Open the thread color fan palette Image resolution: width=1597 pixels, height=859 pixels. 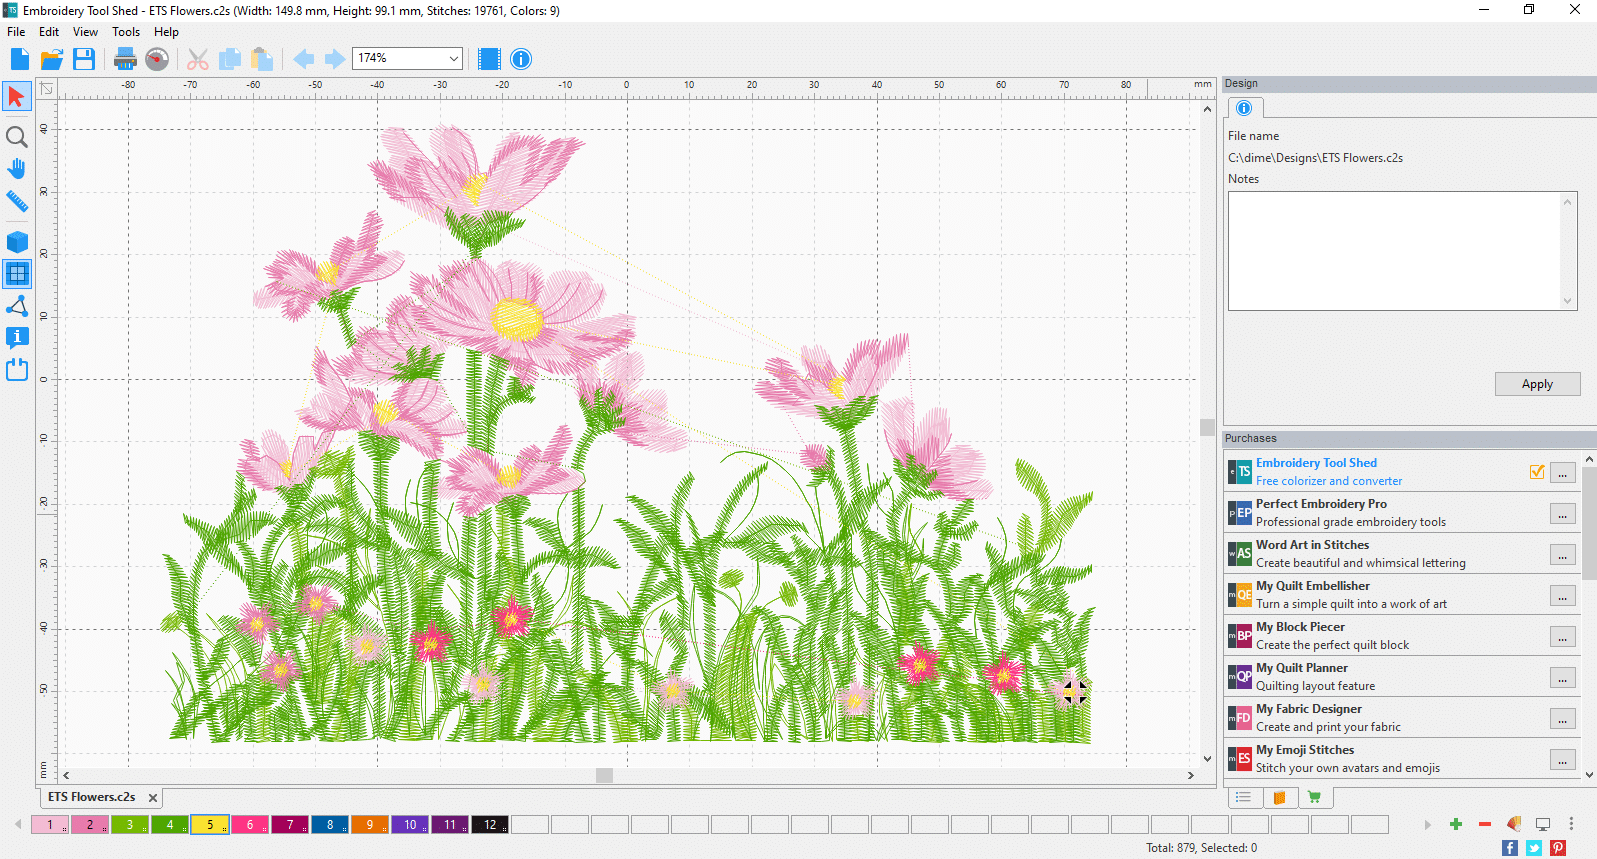click(x=1514, y=824)
